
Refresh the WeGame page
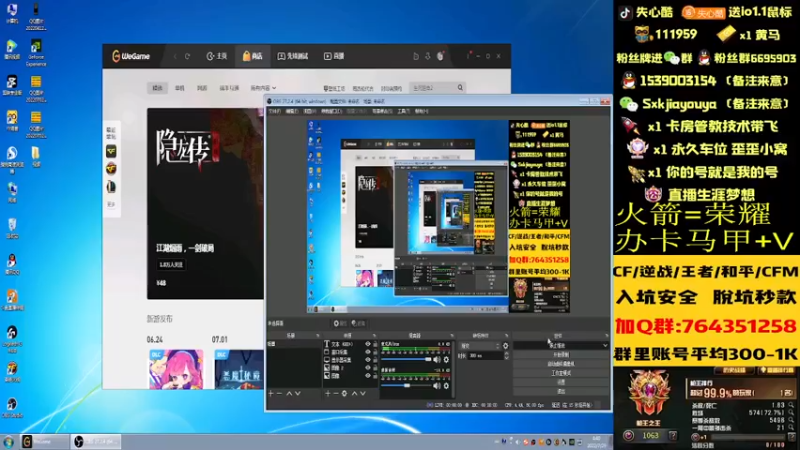pos(187,56)
